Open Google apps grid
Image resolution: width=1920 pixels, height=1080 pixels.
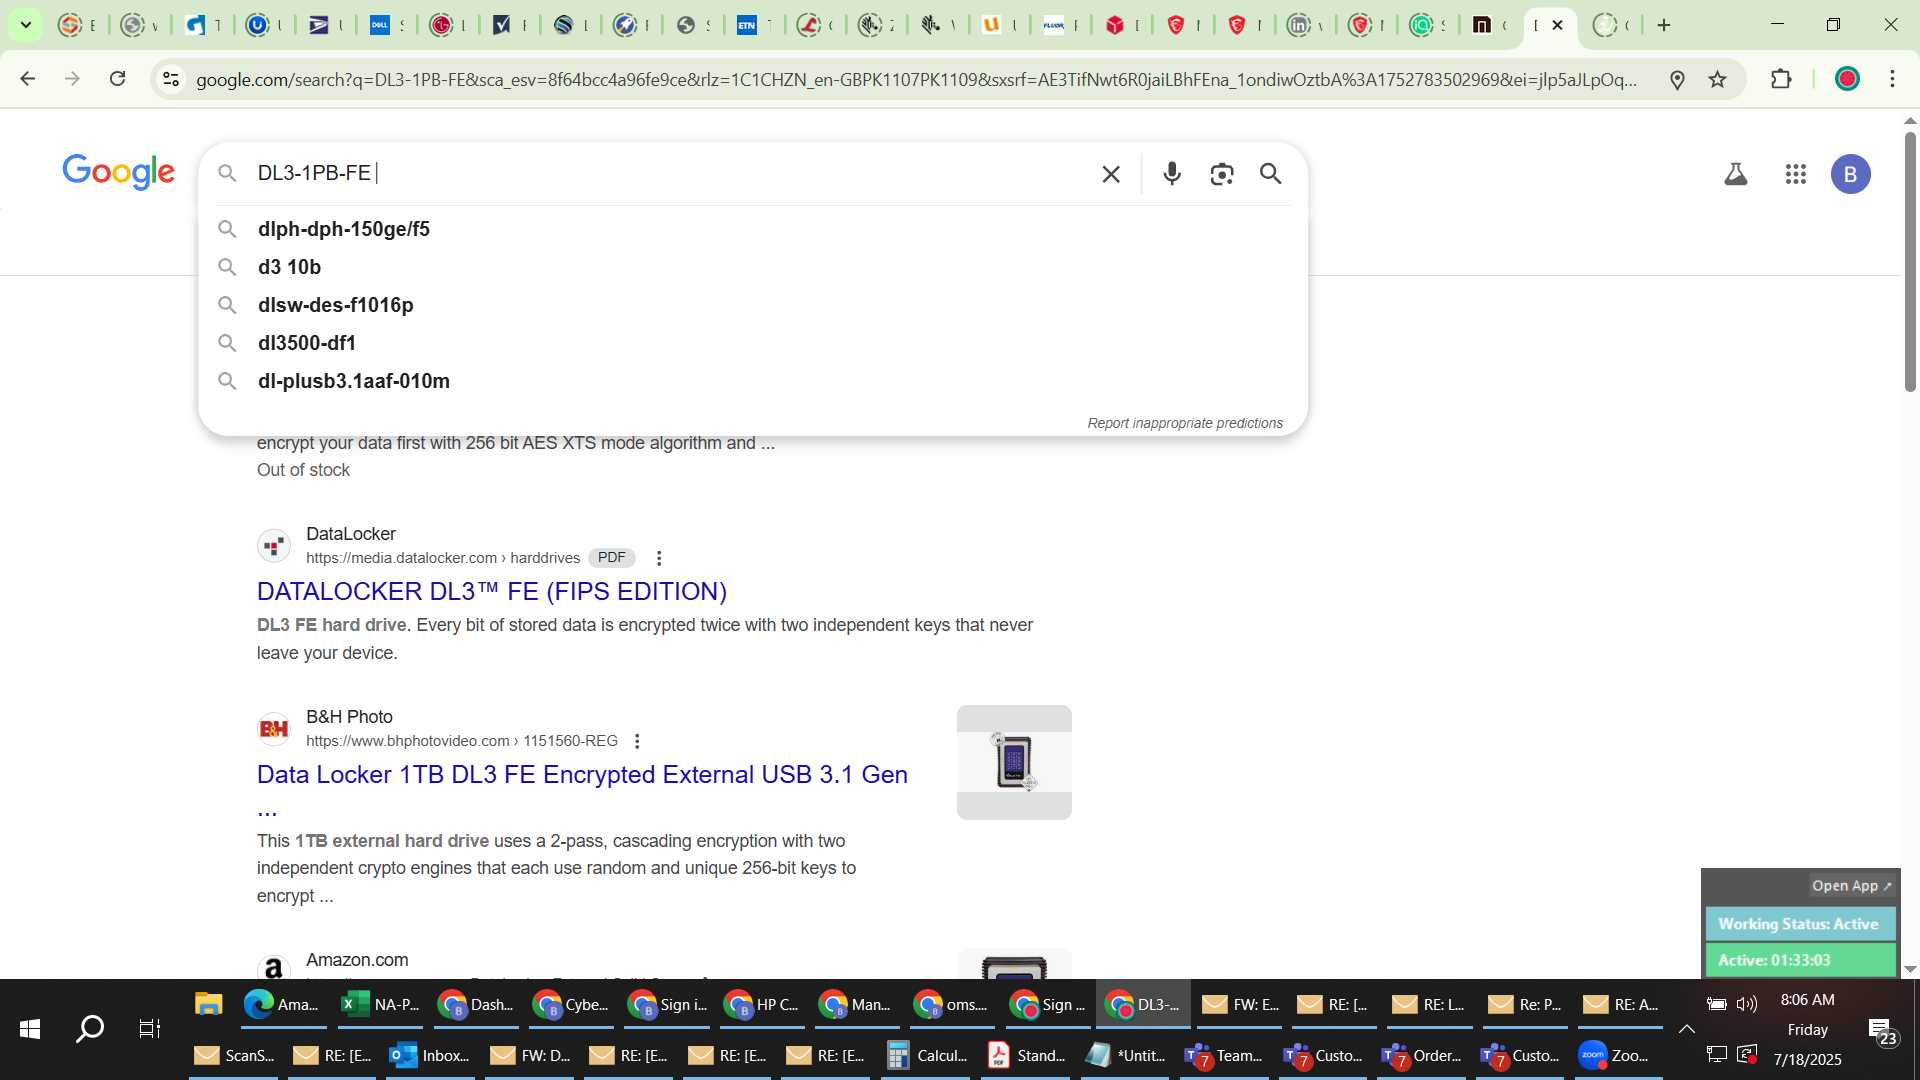click(x=1796, y=174)
